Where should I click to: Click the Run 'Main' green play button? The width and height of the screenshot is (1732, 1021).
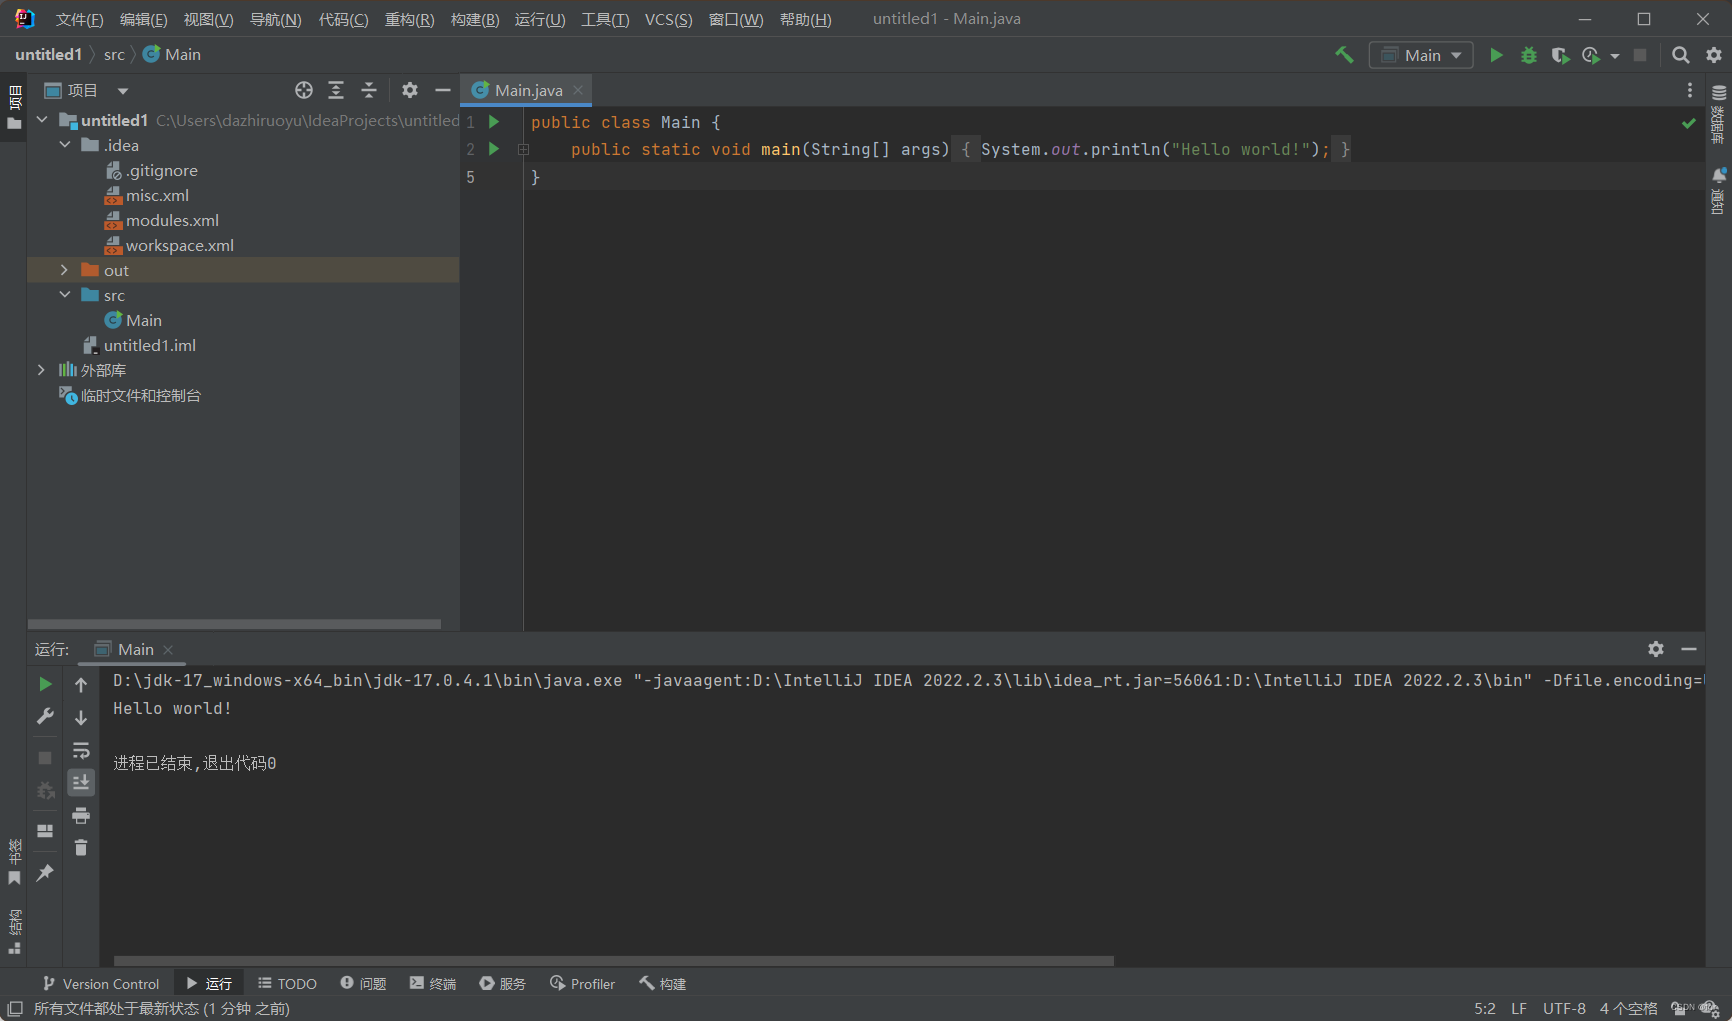point(1497,55)
